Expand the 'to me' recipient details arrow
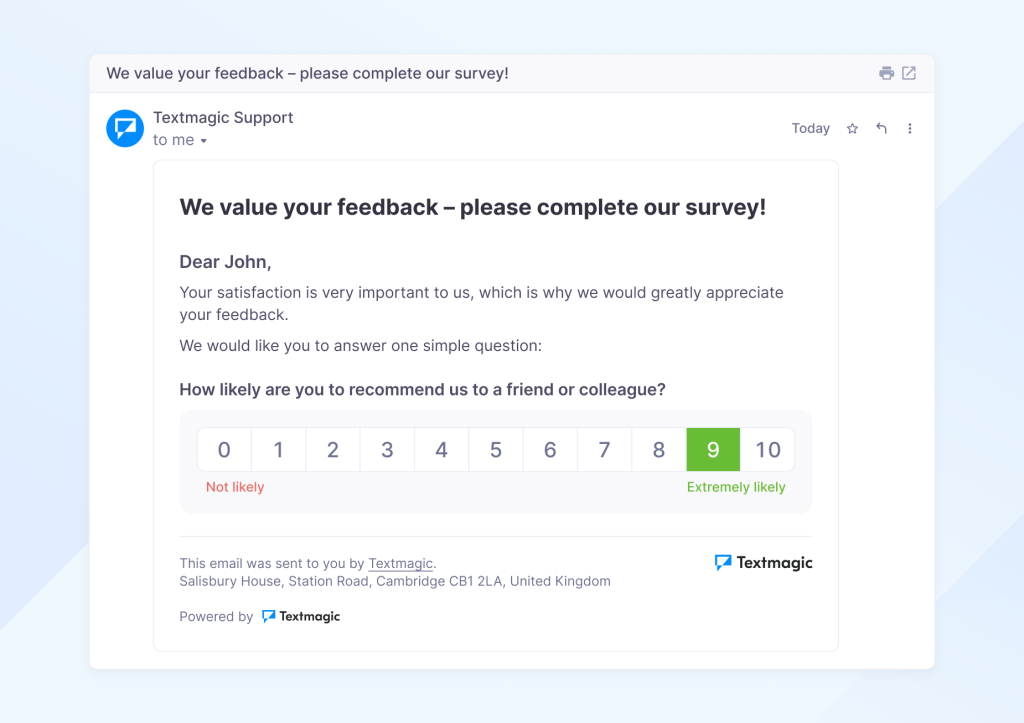1024x723 pixels. point(204,141)
